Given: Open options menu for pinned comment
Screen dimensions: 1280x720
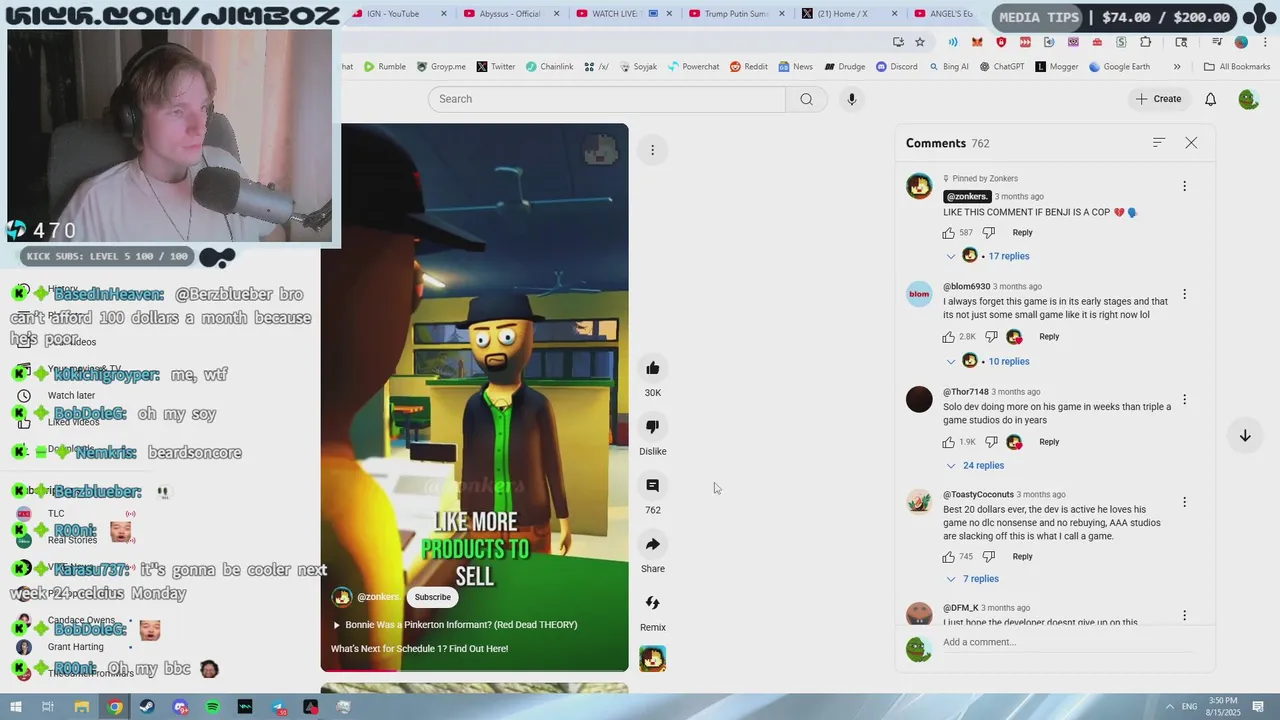Looking at the screenshot, I should pyautogui.click(x=1184, y=186).
